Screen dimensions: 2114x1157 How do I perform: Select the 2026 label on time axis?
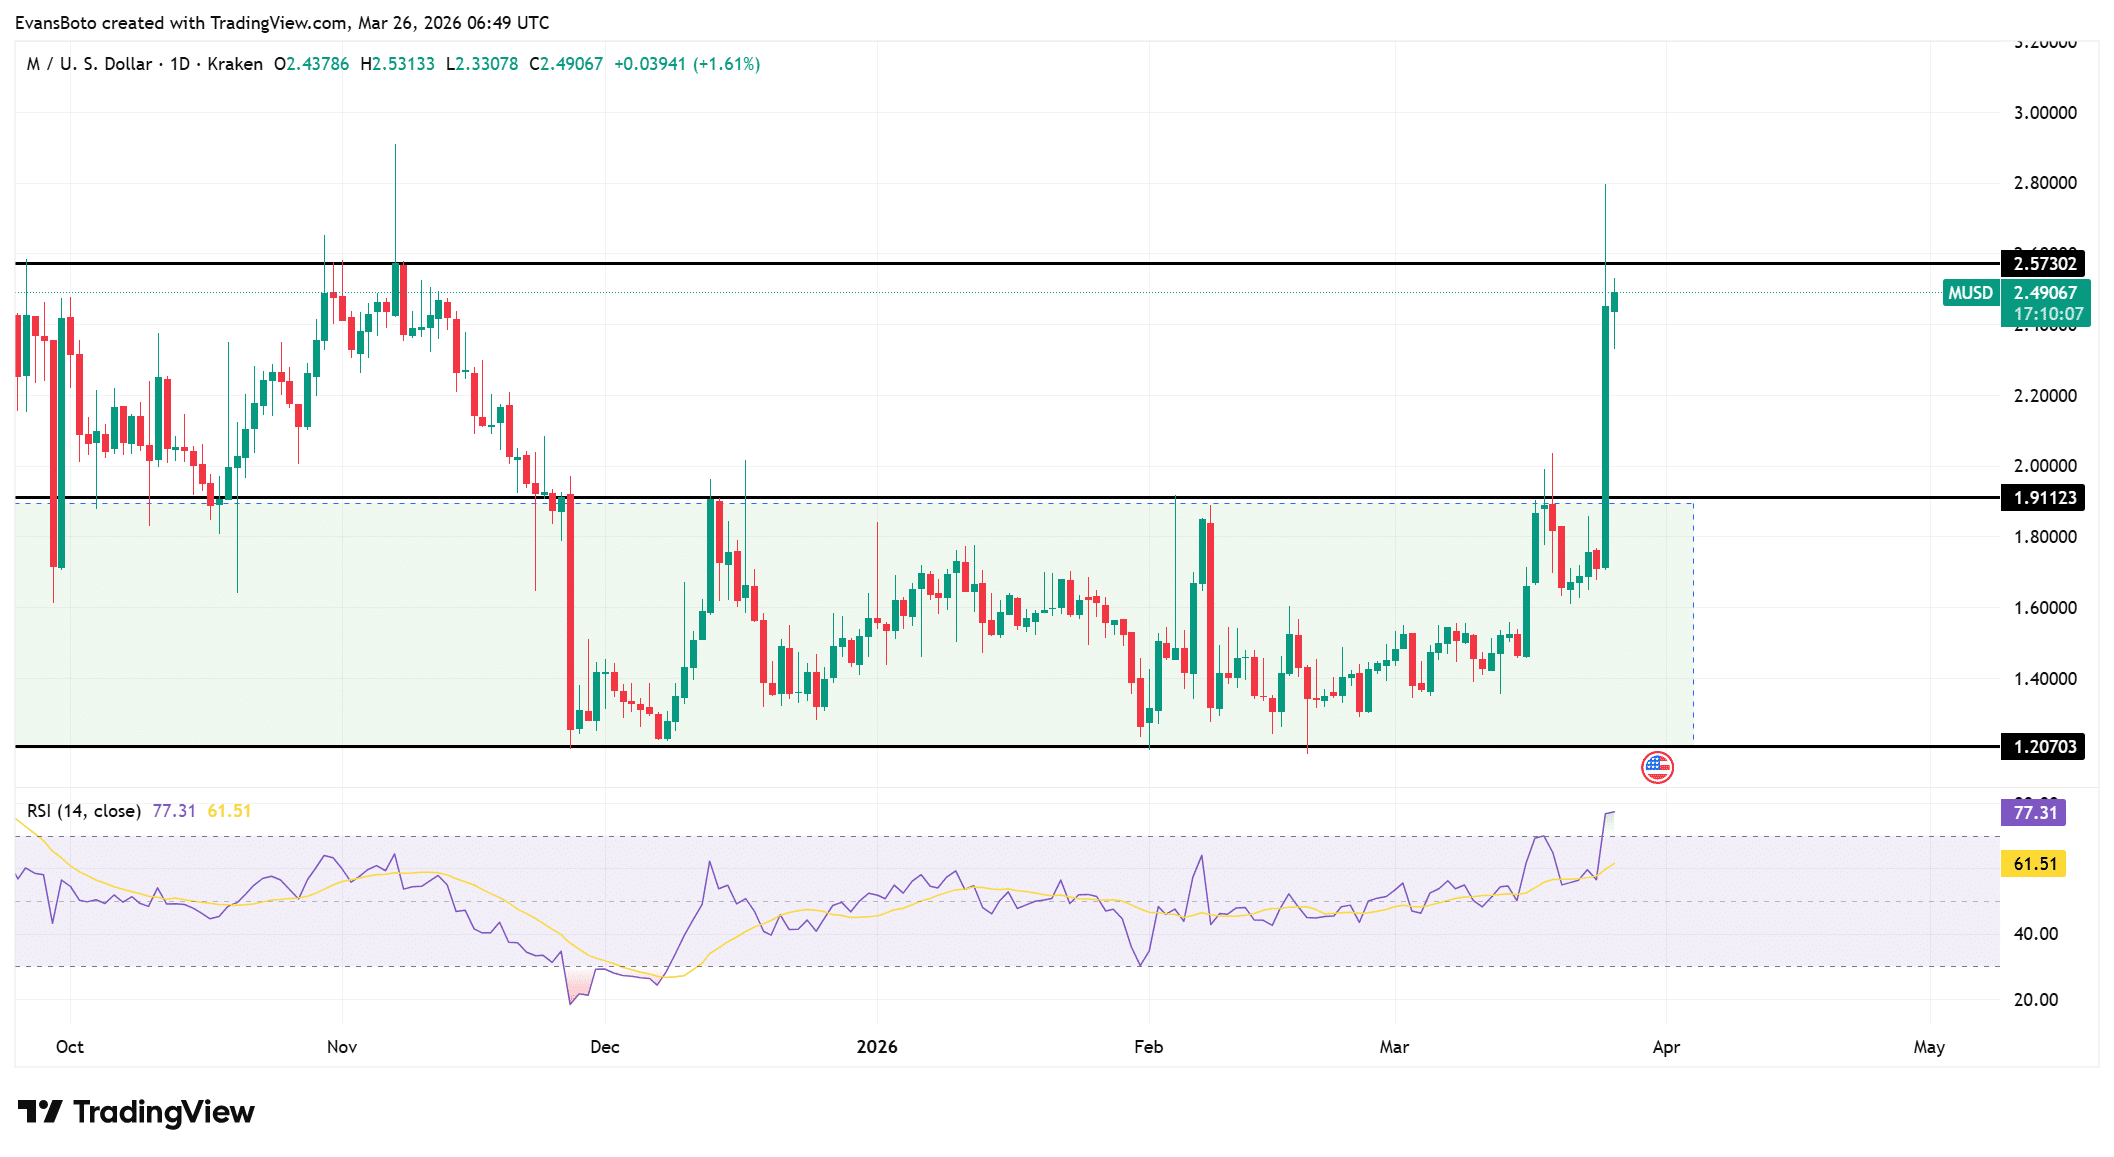point(877,1047)
